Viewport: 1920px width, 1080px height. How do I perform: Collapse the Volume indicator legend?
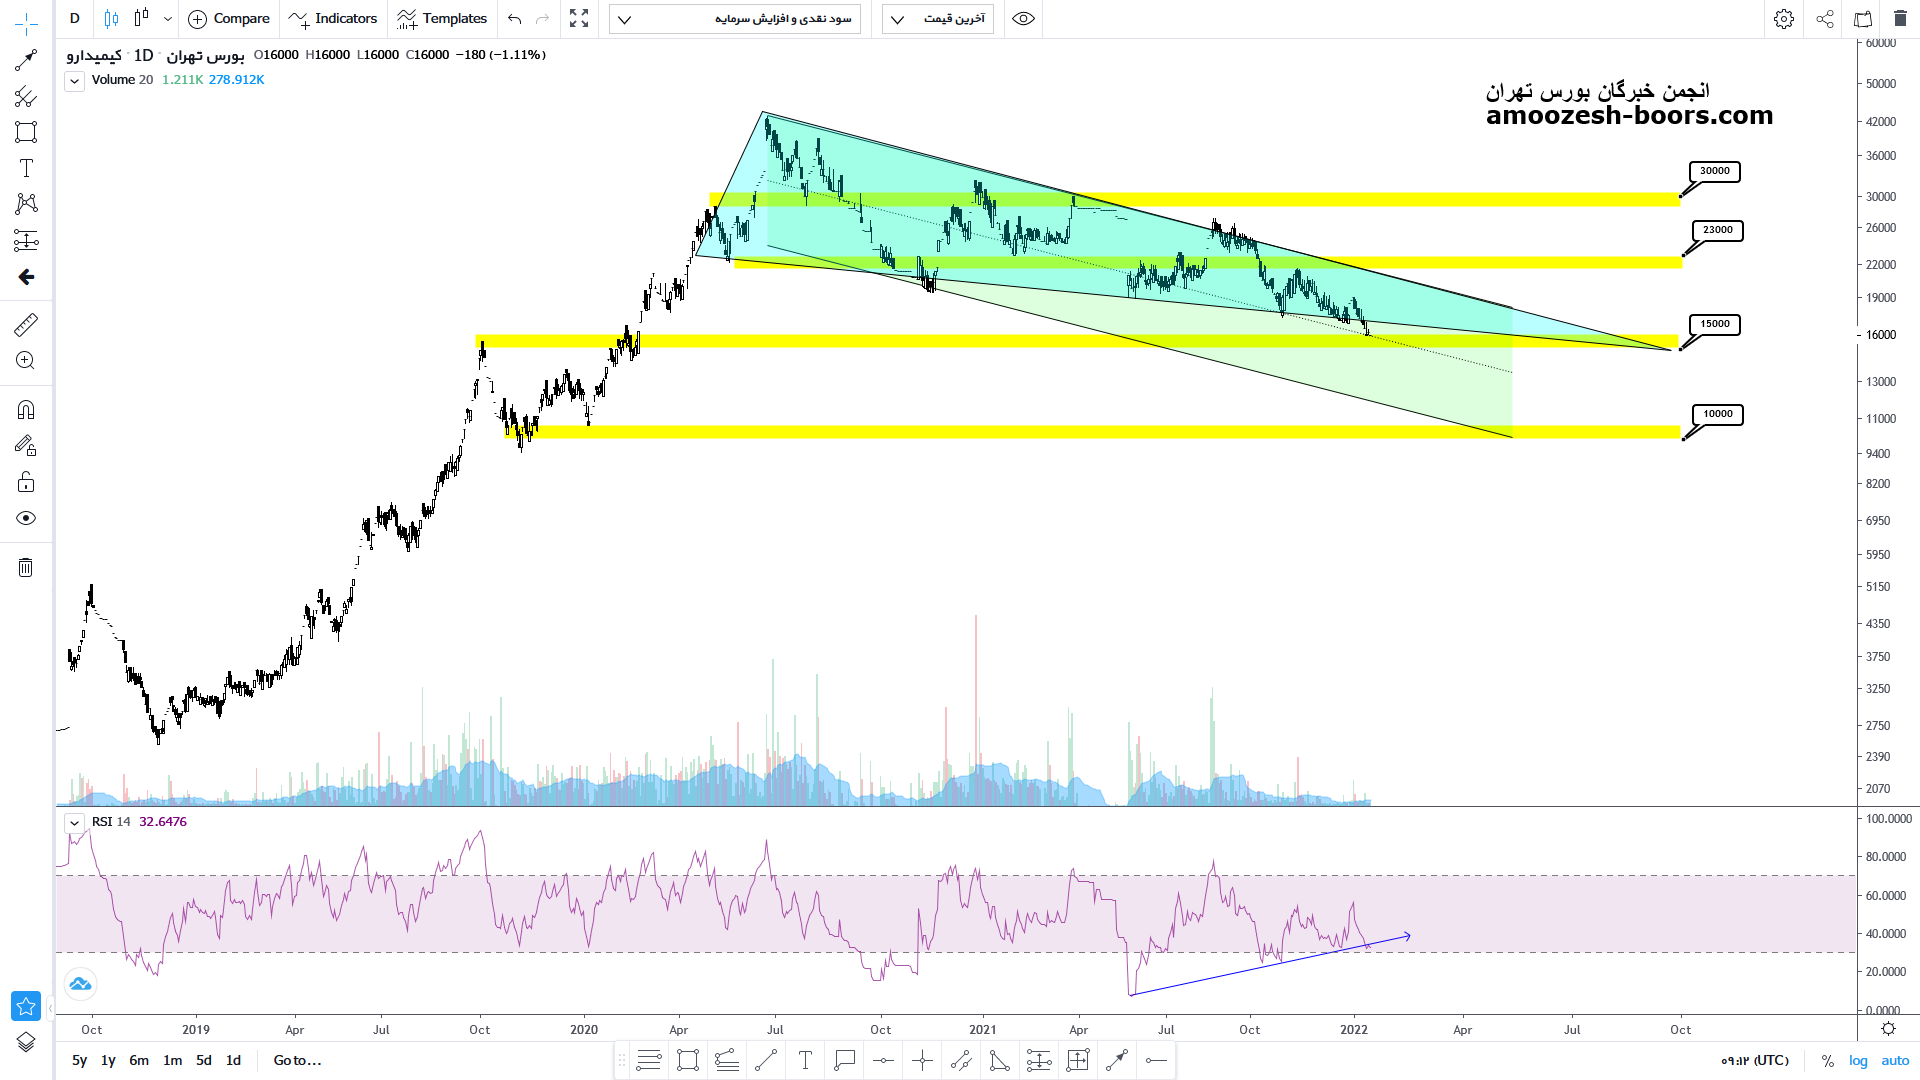[74, 81]
